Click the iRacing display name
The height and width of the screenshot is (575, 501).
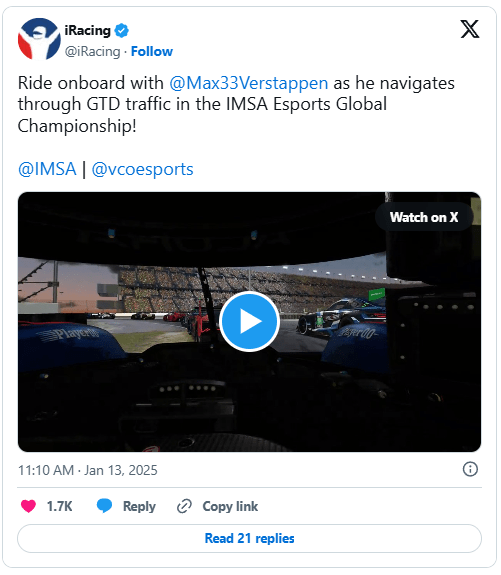(87, 30)
